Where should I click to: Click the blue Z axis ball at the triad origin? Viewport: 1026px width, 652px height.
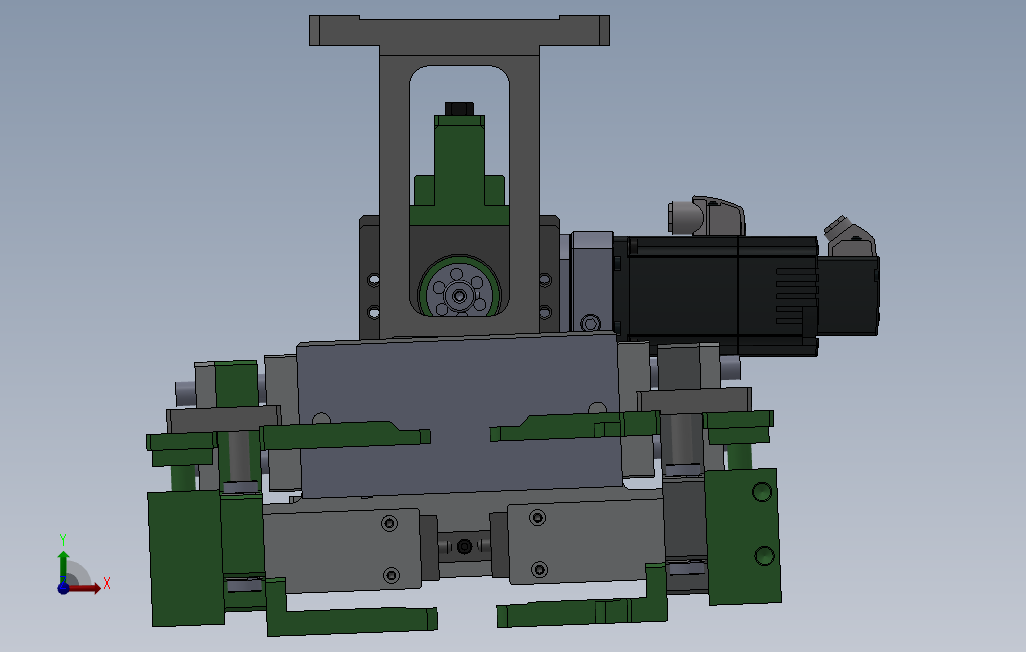pyautogui.click(x=63, y=588)
